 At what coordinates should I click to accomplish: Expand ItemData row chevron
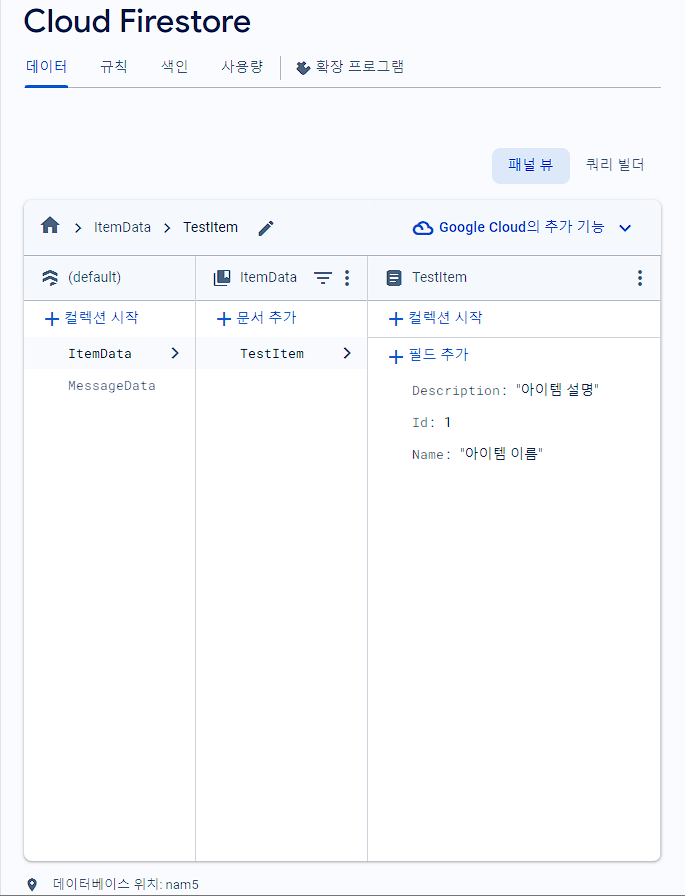click(175, 353)
